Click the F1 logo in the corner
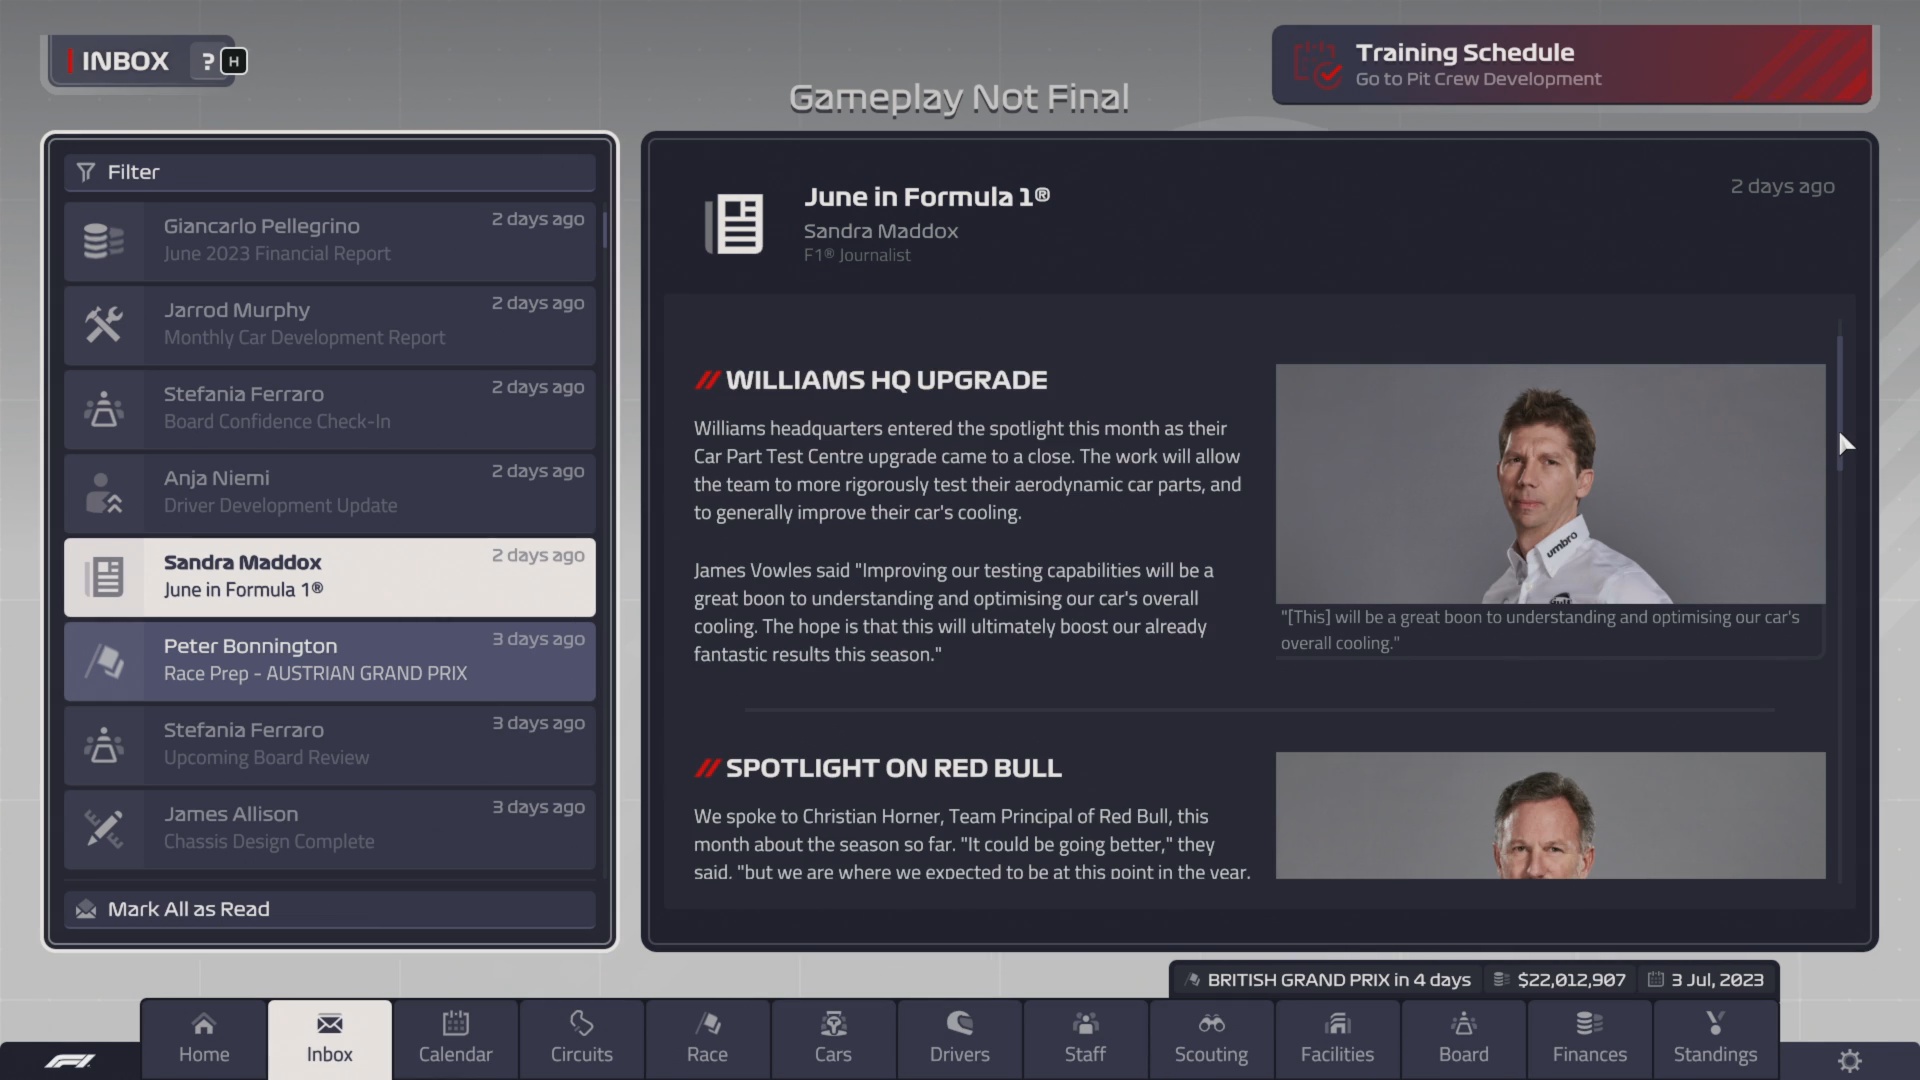The height and width of the screenshot is (1080, 1920). tap(72, 1061)
